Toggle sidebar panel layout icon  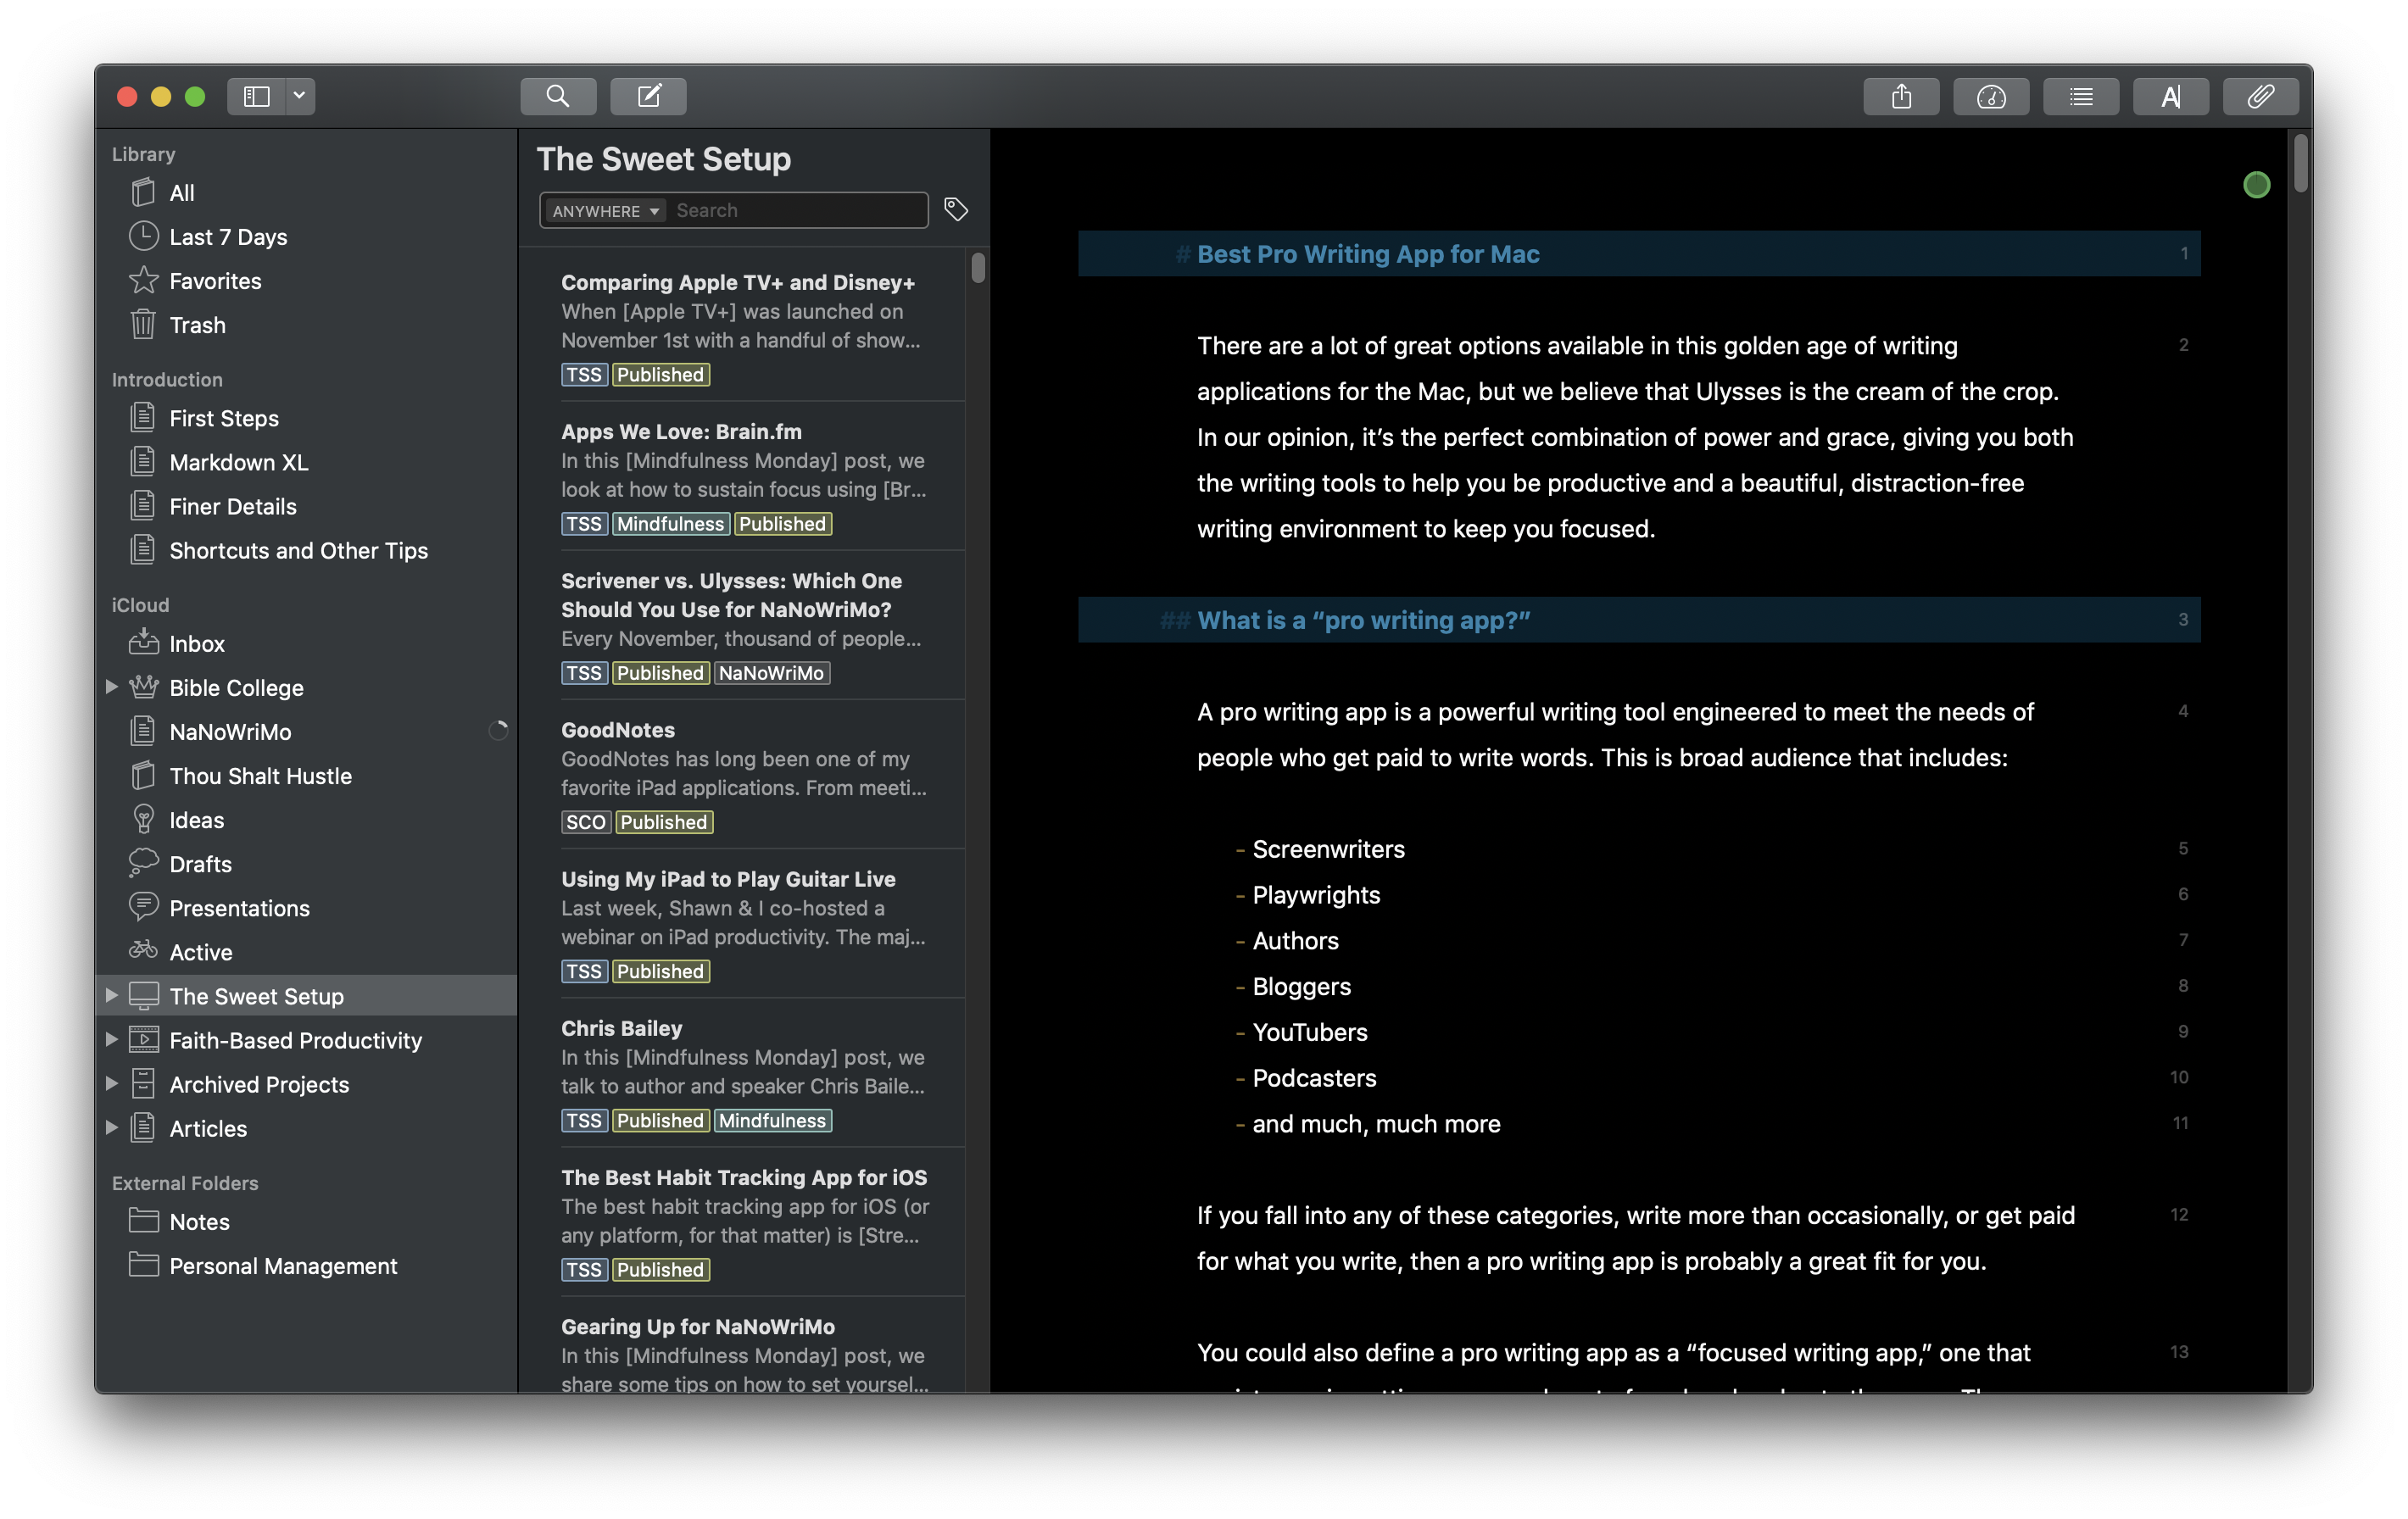click(x=259, y=97)
